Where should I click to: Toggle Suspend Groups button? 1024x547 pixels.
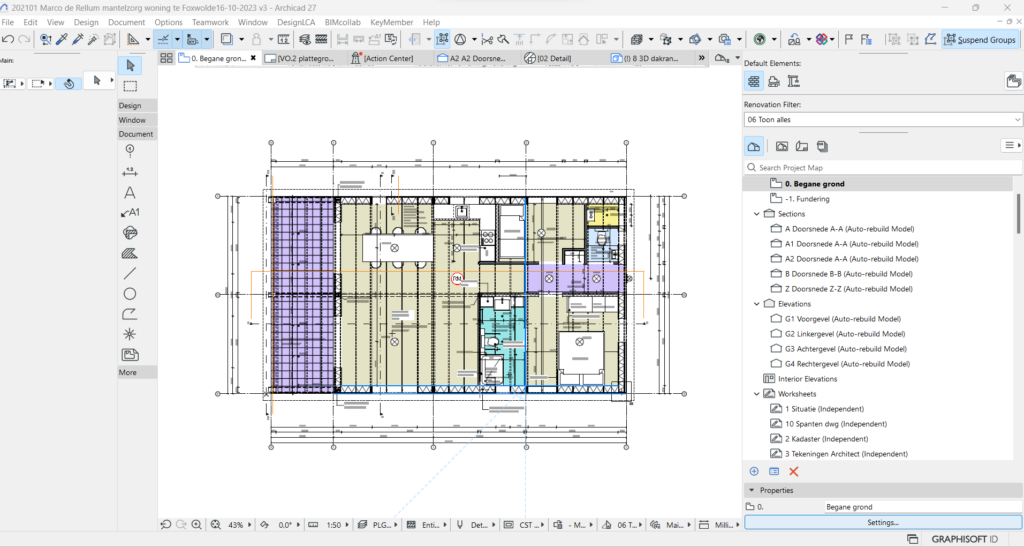[980, 40]
